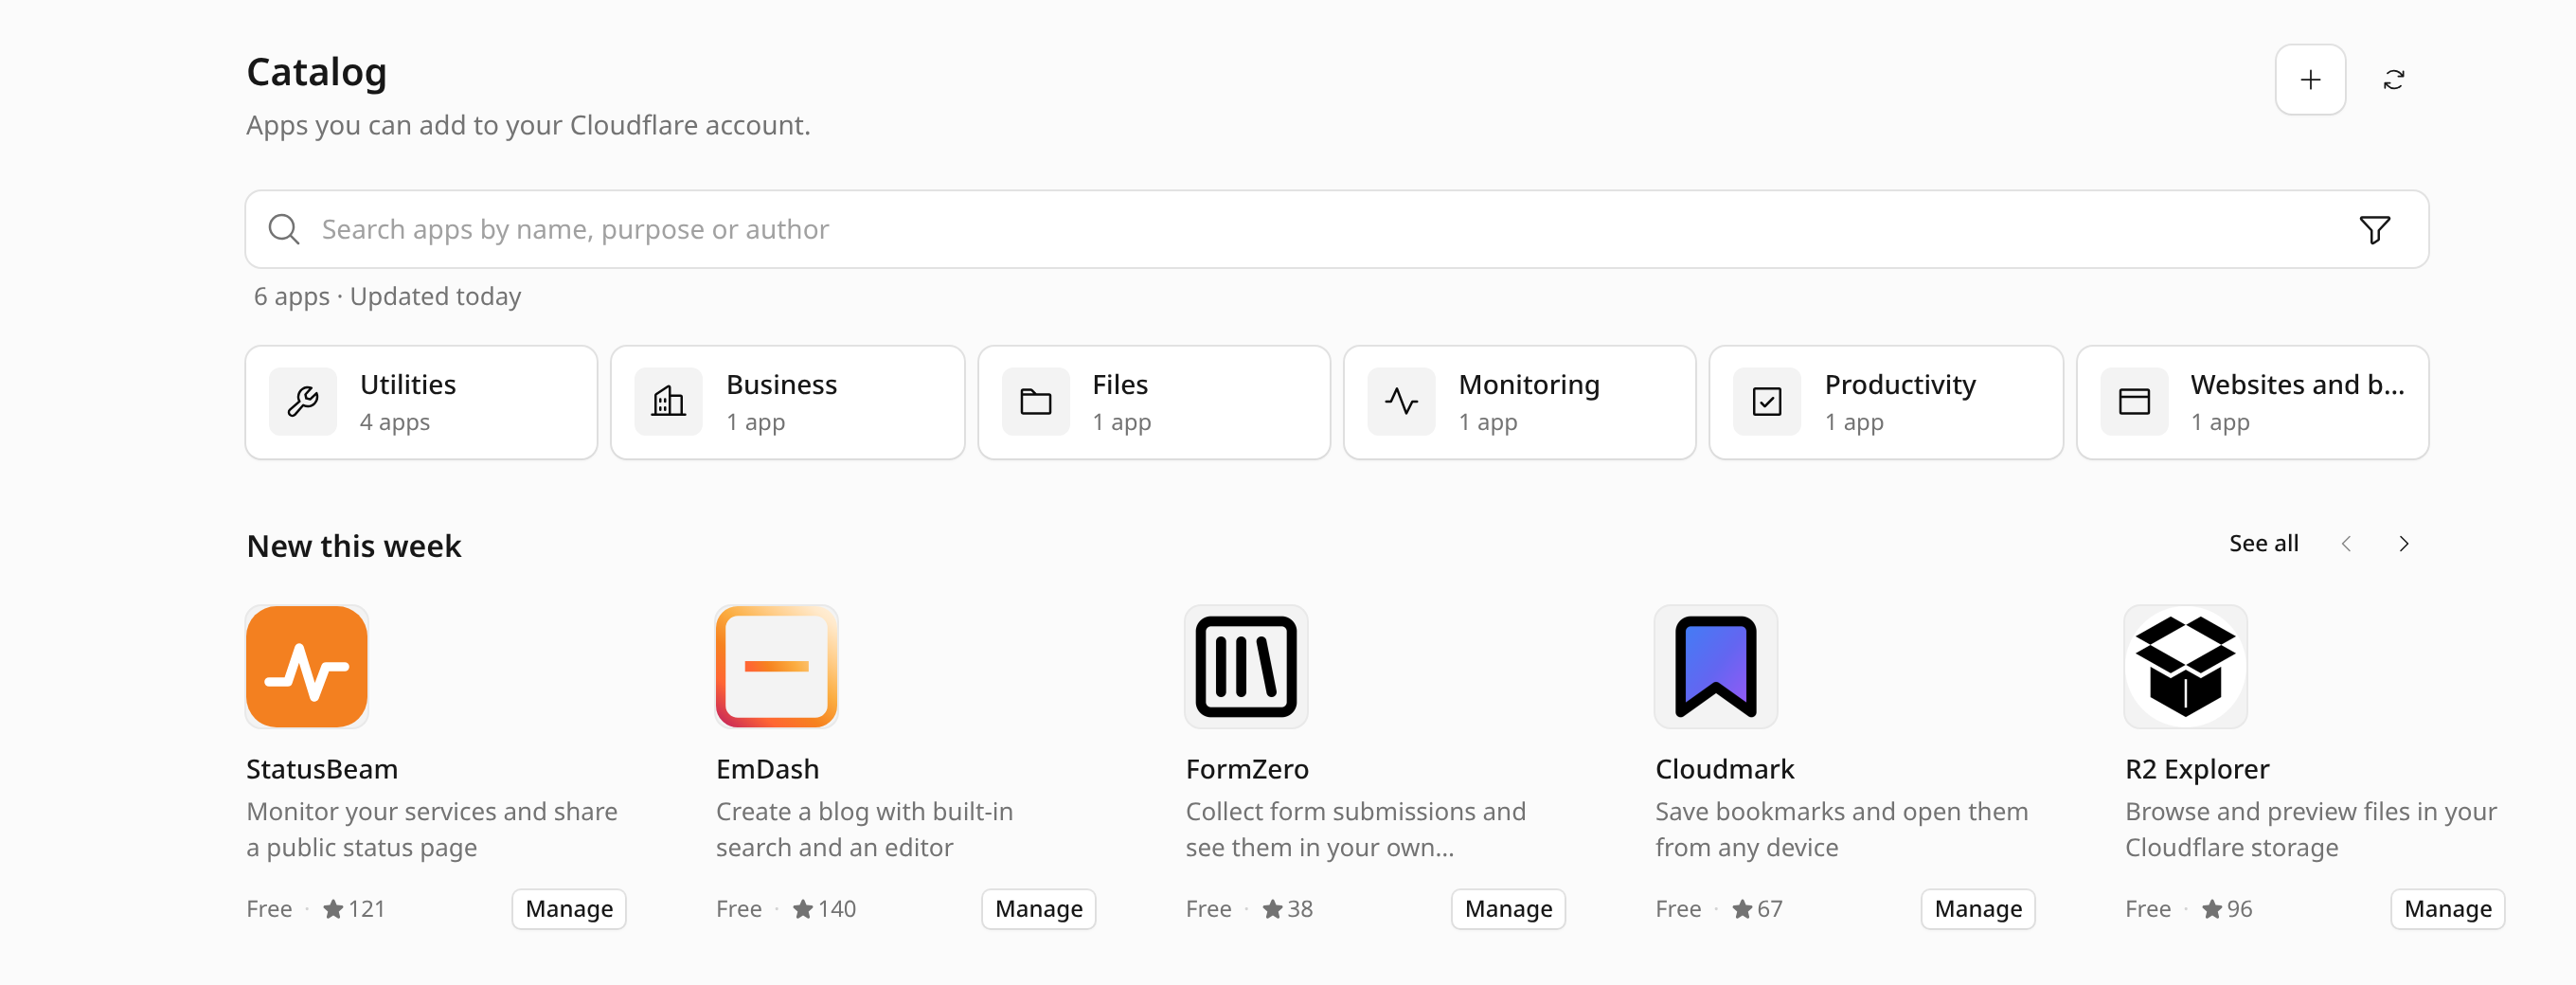Click Manage for R2 Explorer
The height and width of the screenshot is (985, 2576).
click(x=2448, y=910)
